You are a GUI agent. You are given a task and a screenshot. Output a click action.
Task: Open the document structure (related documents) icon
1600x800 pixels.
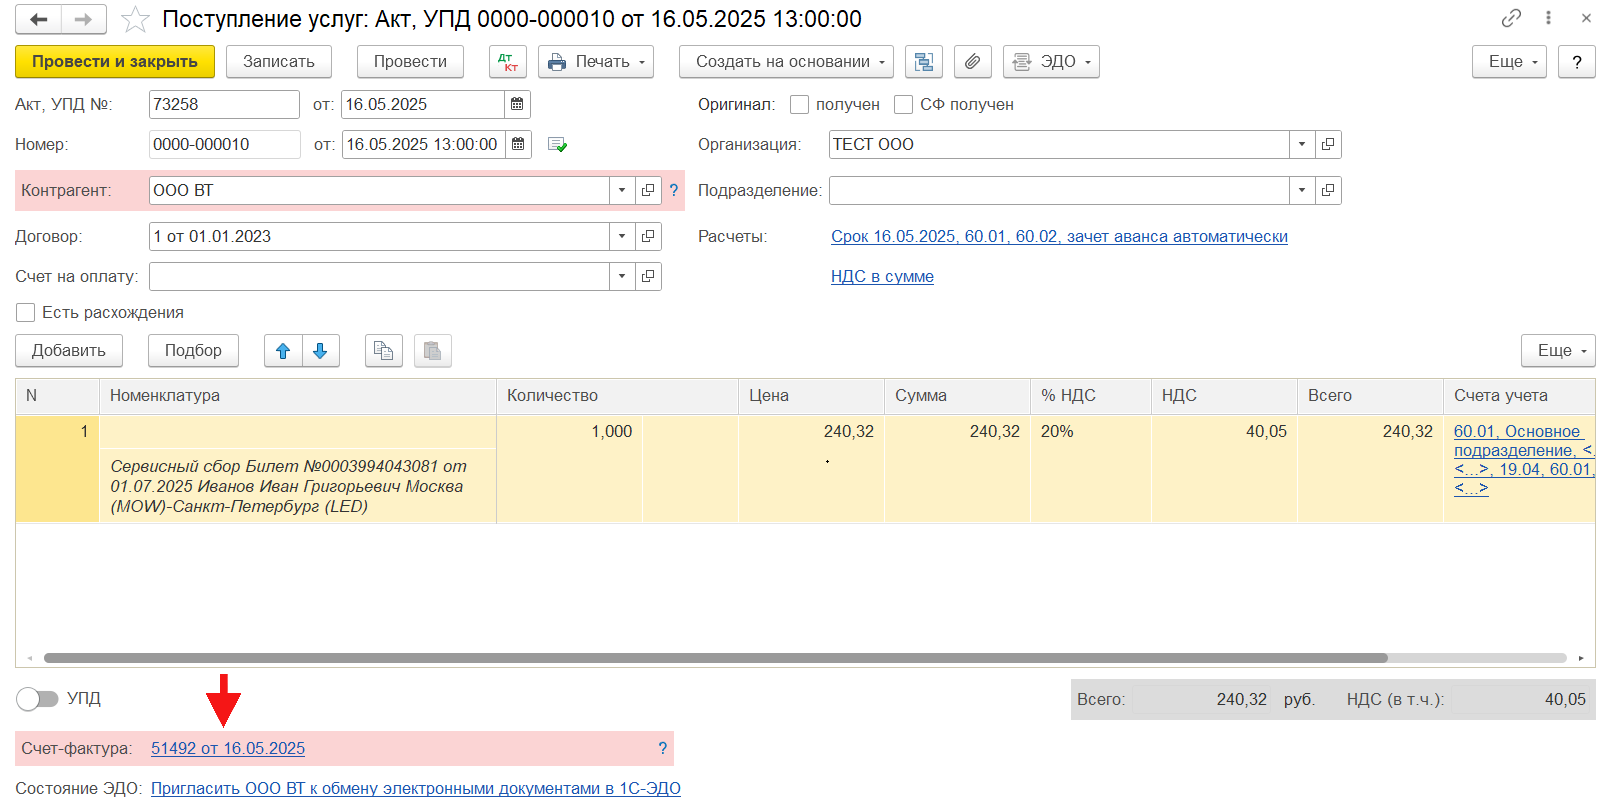point(923,62)
